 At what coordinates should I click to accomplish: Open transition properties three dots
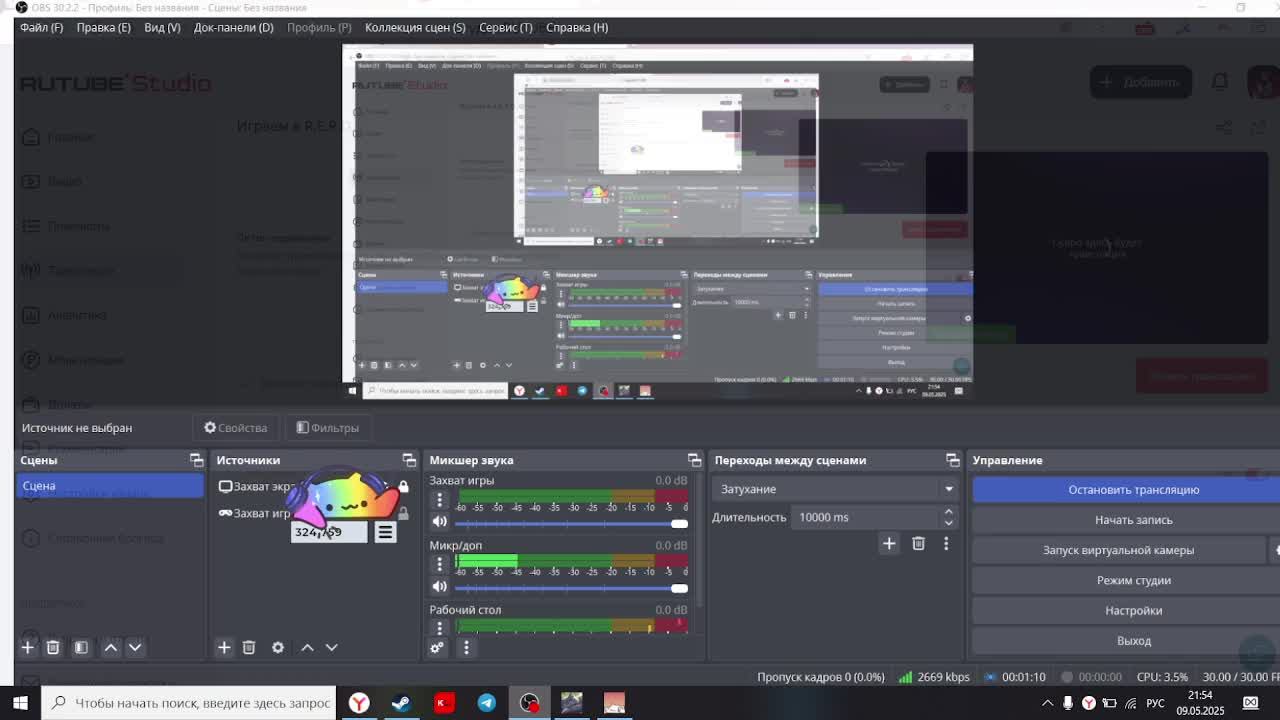pyautogui.click(x=946, y=543)
